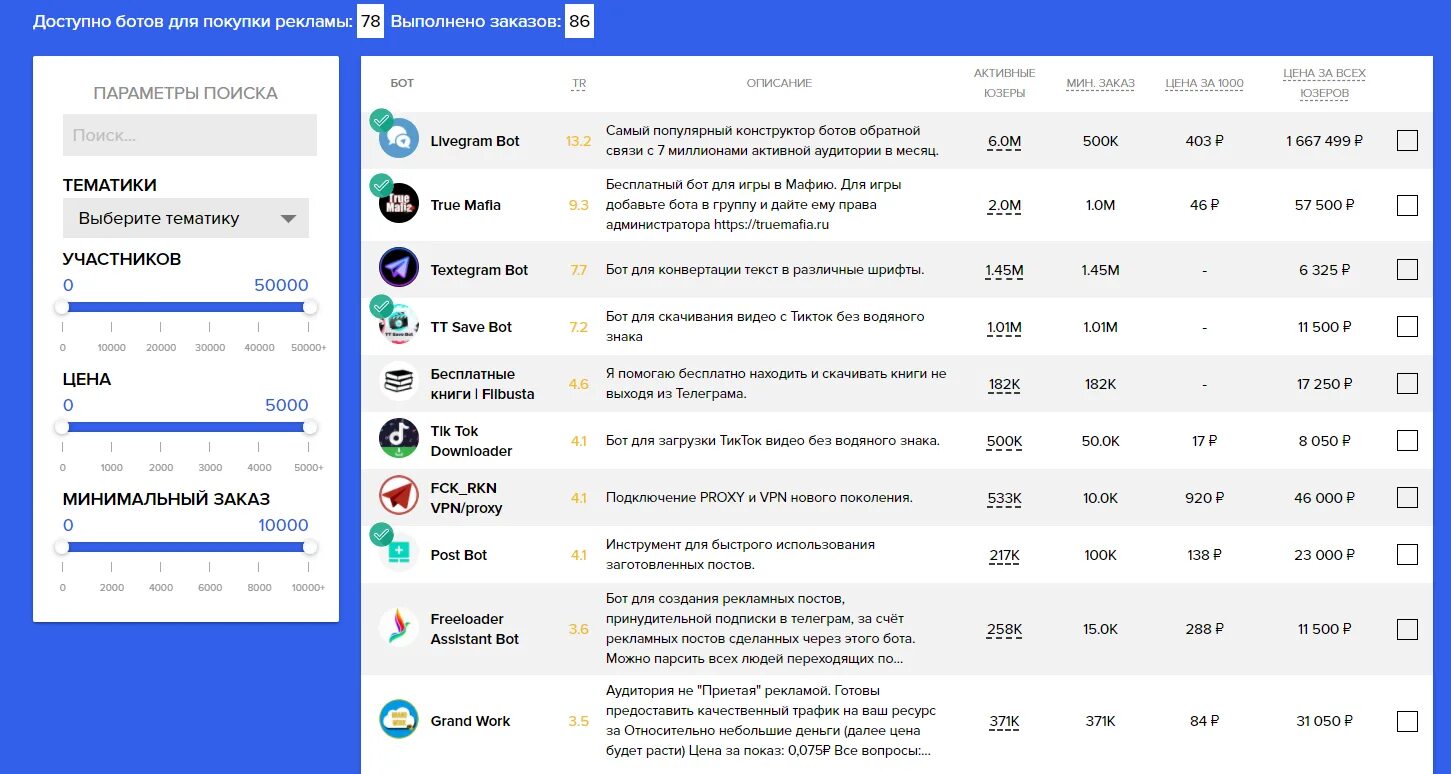Screen dimensions: 1451x774
Task: Click the Цена slider left handle
Action: [62, 427]
